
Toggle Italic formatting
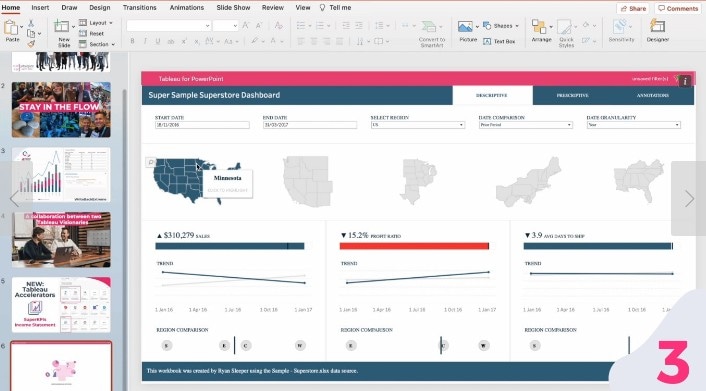tap(145, 41)
